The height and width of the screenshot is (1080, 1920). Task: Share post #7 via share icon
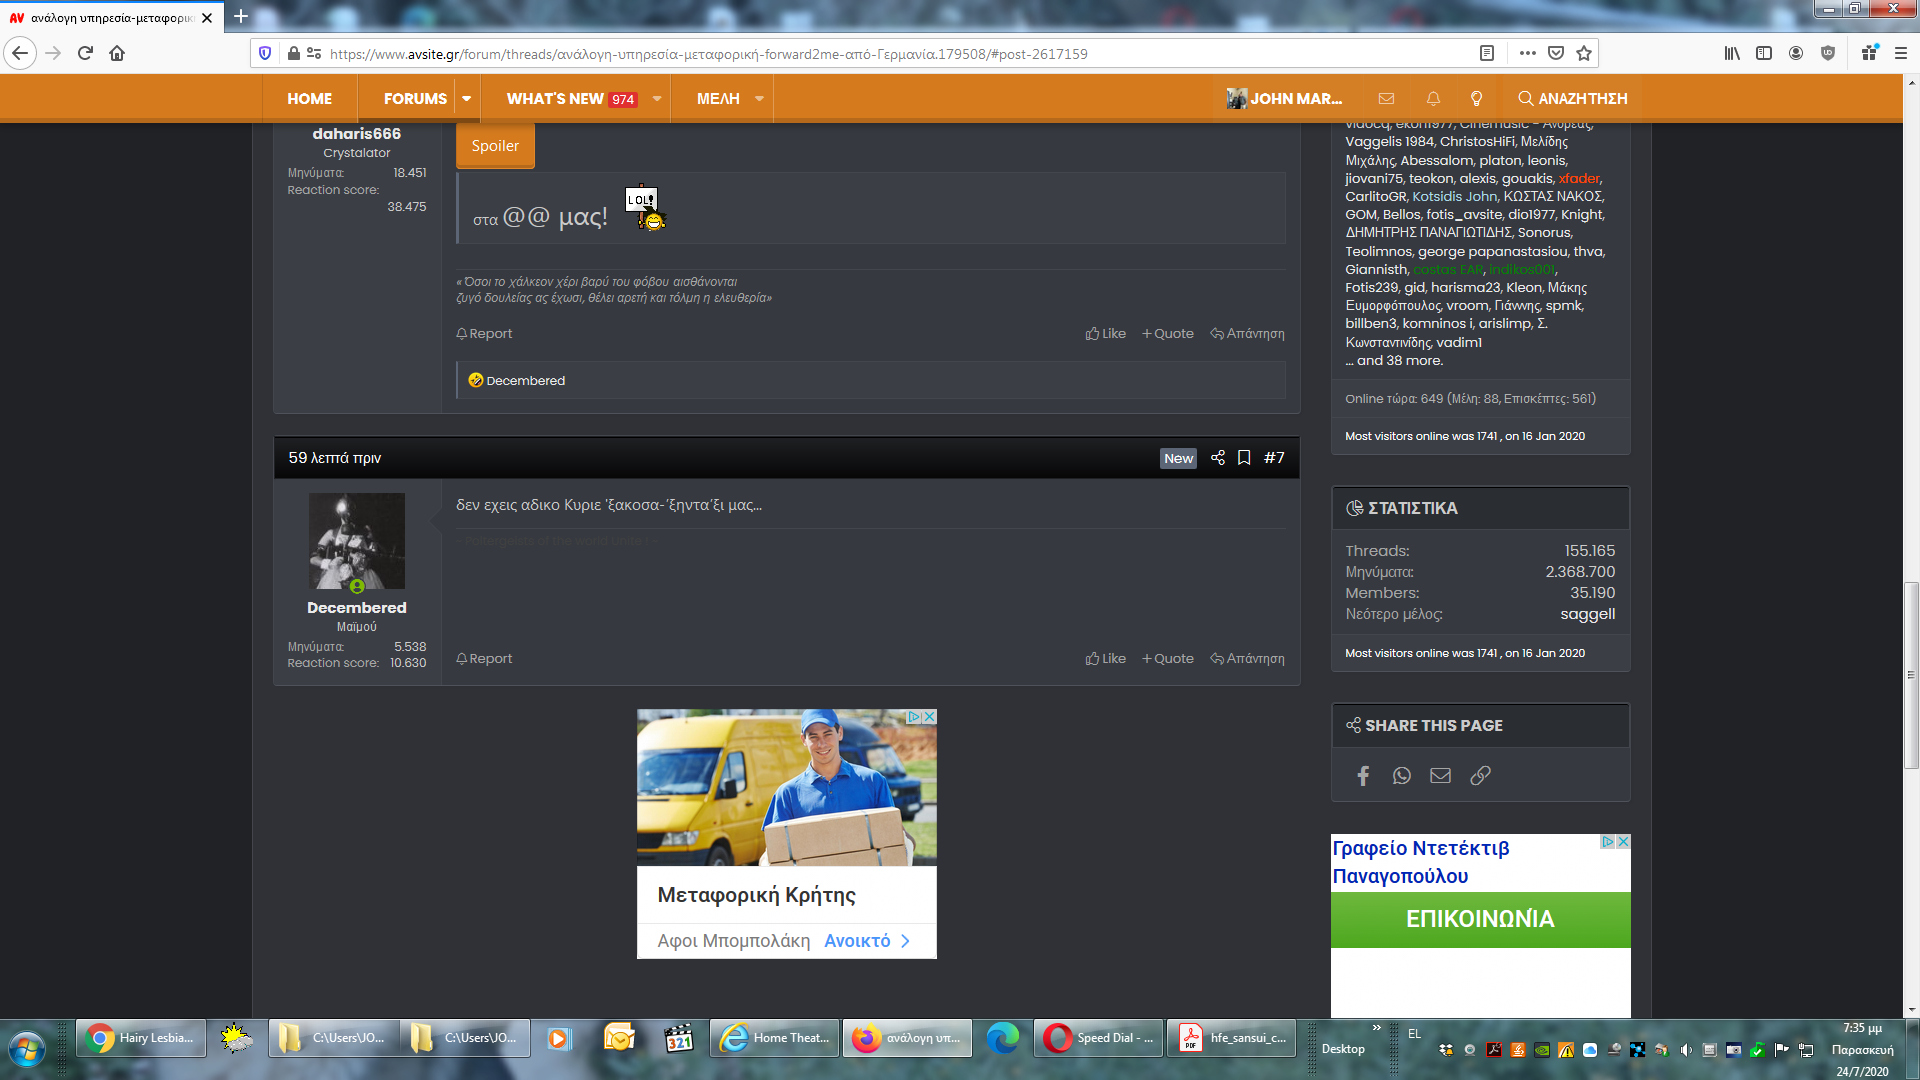point(1217,458)
